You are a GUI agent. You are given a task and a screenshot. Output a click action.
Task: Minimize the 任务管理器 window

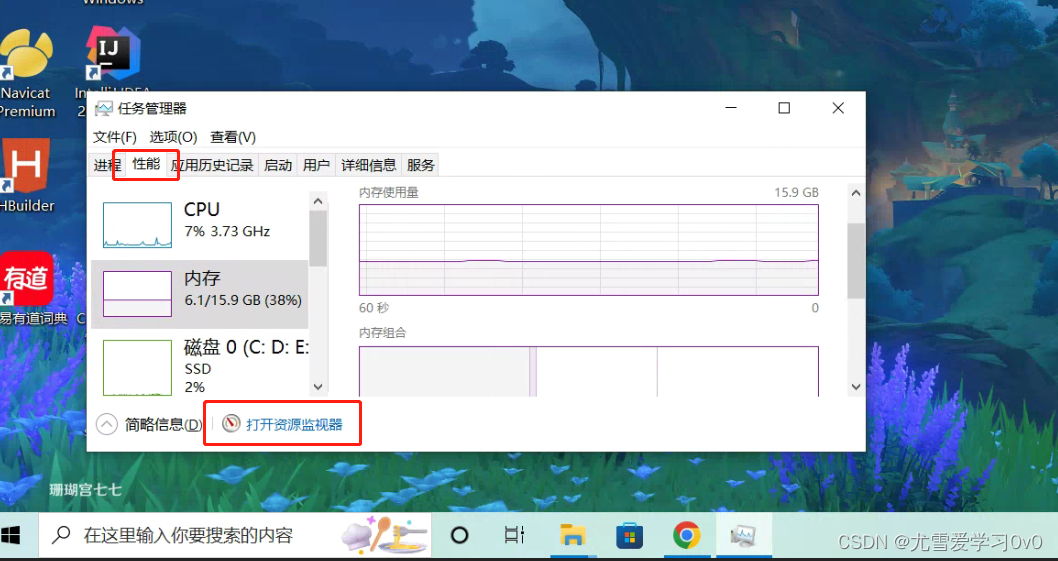731,108
